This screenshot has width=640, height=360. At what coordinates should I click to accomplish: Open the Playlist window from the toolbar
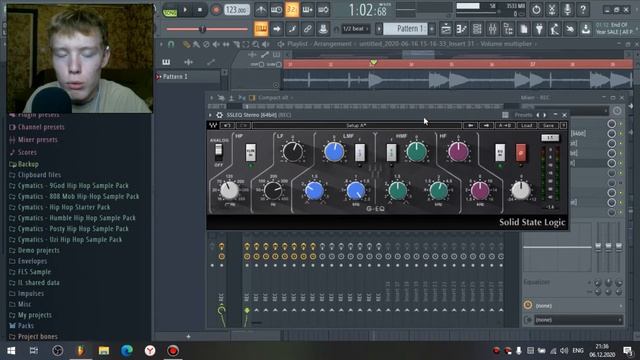click(x=446, y=29)
